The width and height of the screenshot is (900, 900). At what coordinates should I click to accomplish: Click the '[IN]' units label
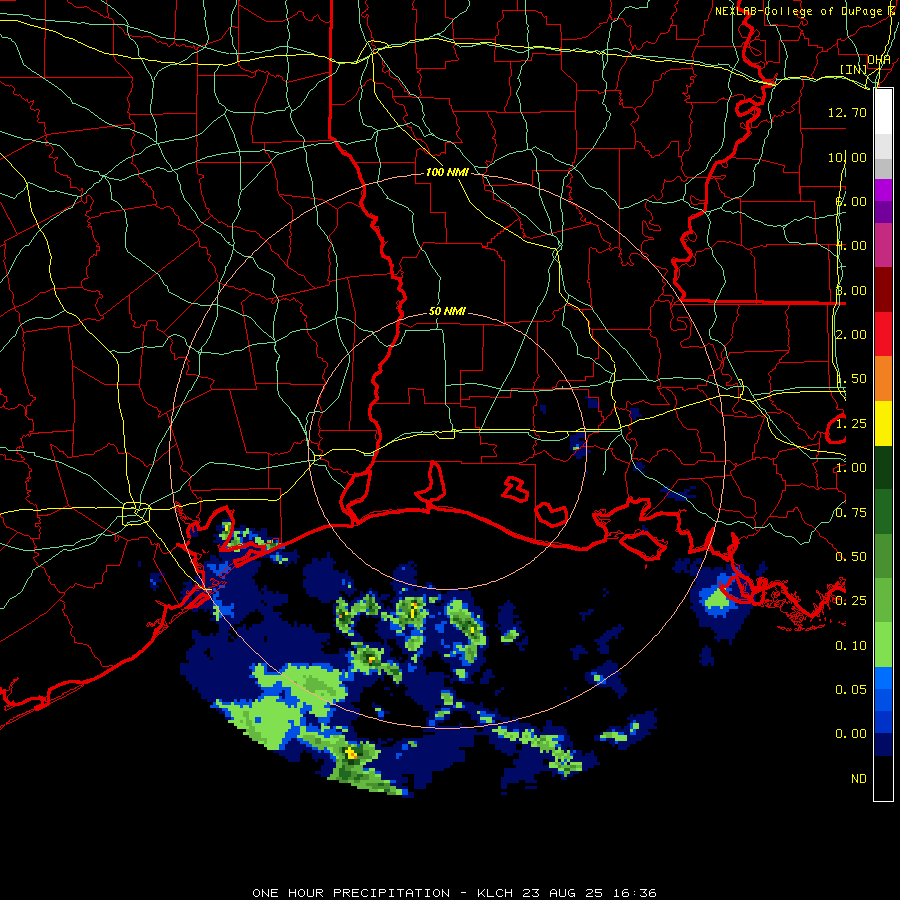click(854, 69)
